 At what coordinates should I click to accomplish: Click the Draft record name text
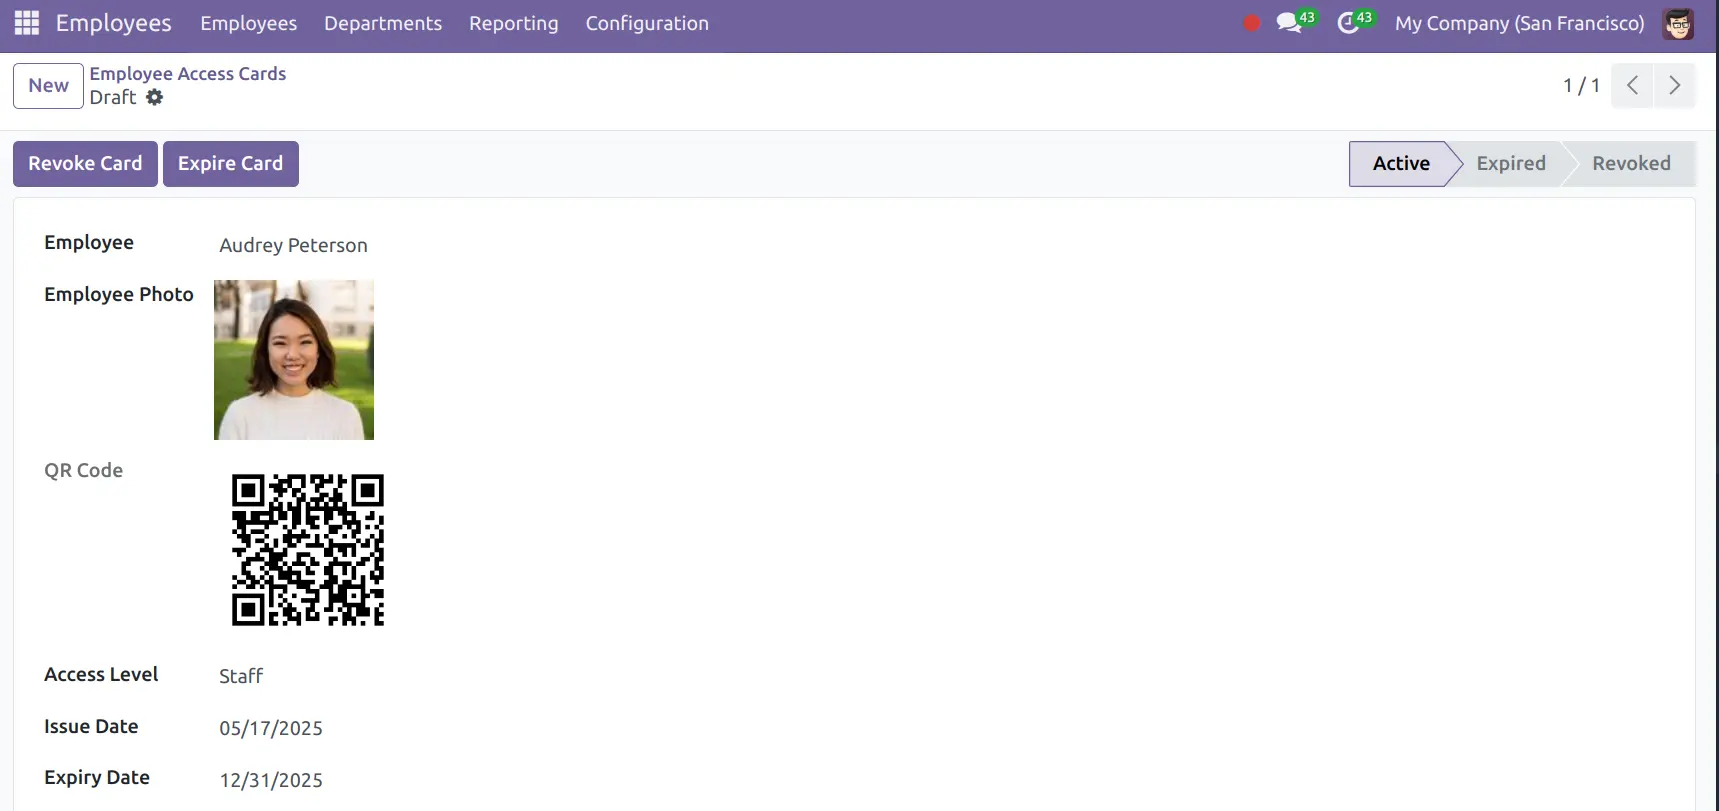113,98
